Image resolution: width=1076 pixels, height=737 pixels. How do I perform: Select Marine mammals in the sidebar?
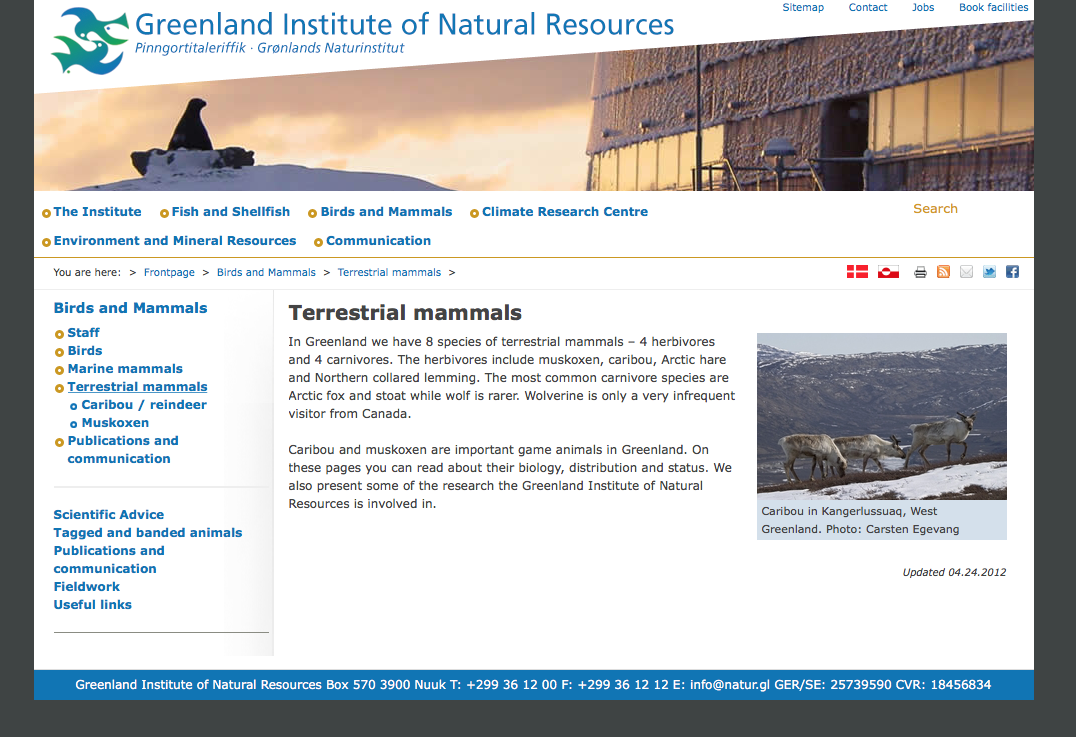125,369
